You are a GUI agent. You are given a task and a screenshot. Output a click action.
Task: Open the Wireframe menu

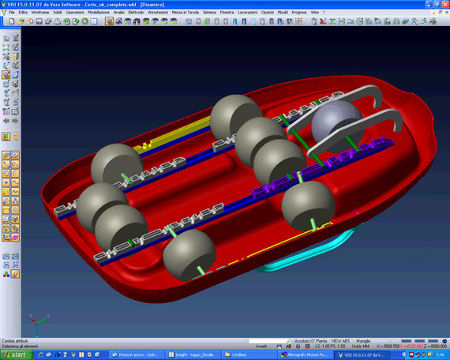pyautogui.click(x=40, y=12)
